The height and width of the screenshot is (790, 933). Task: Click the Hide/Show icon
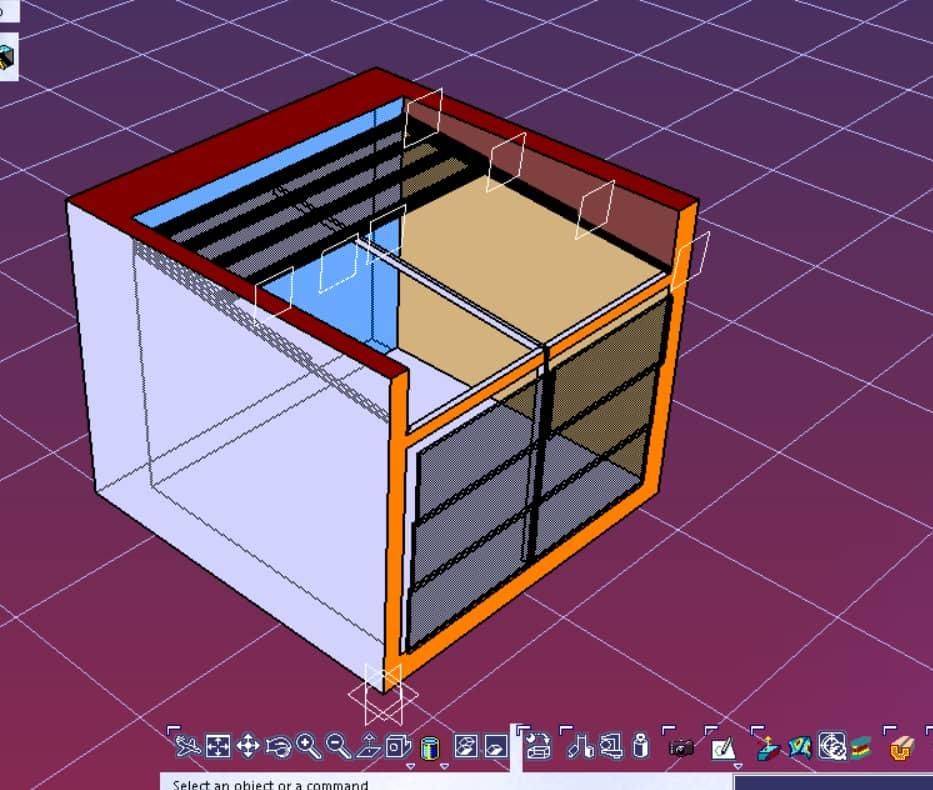tap(466, 746)
